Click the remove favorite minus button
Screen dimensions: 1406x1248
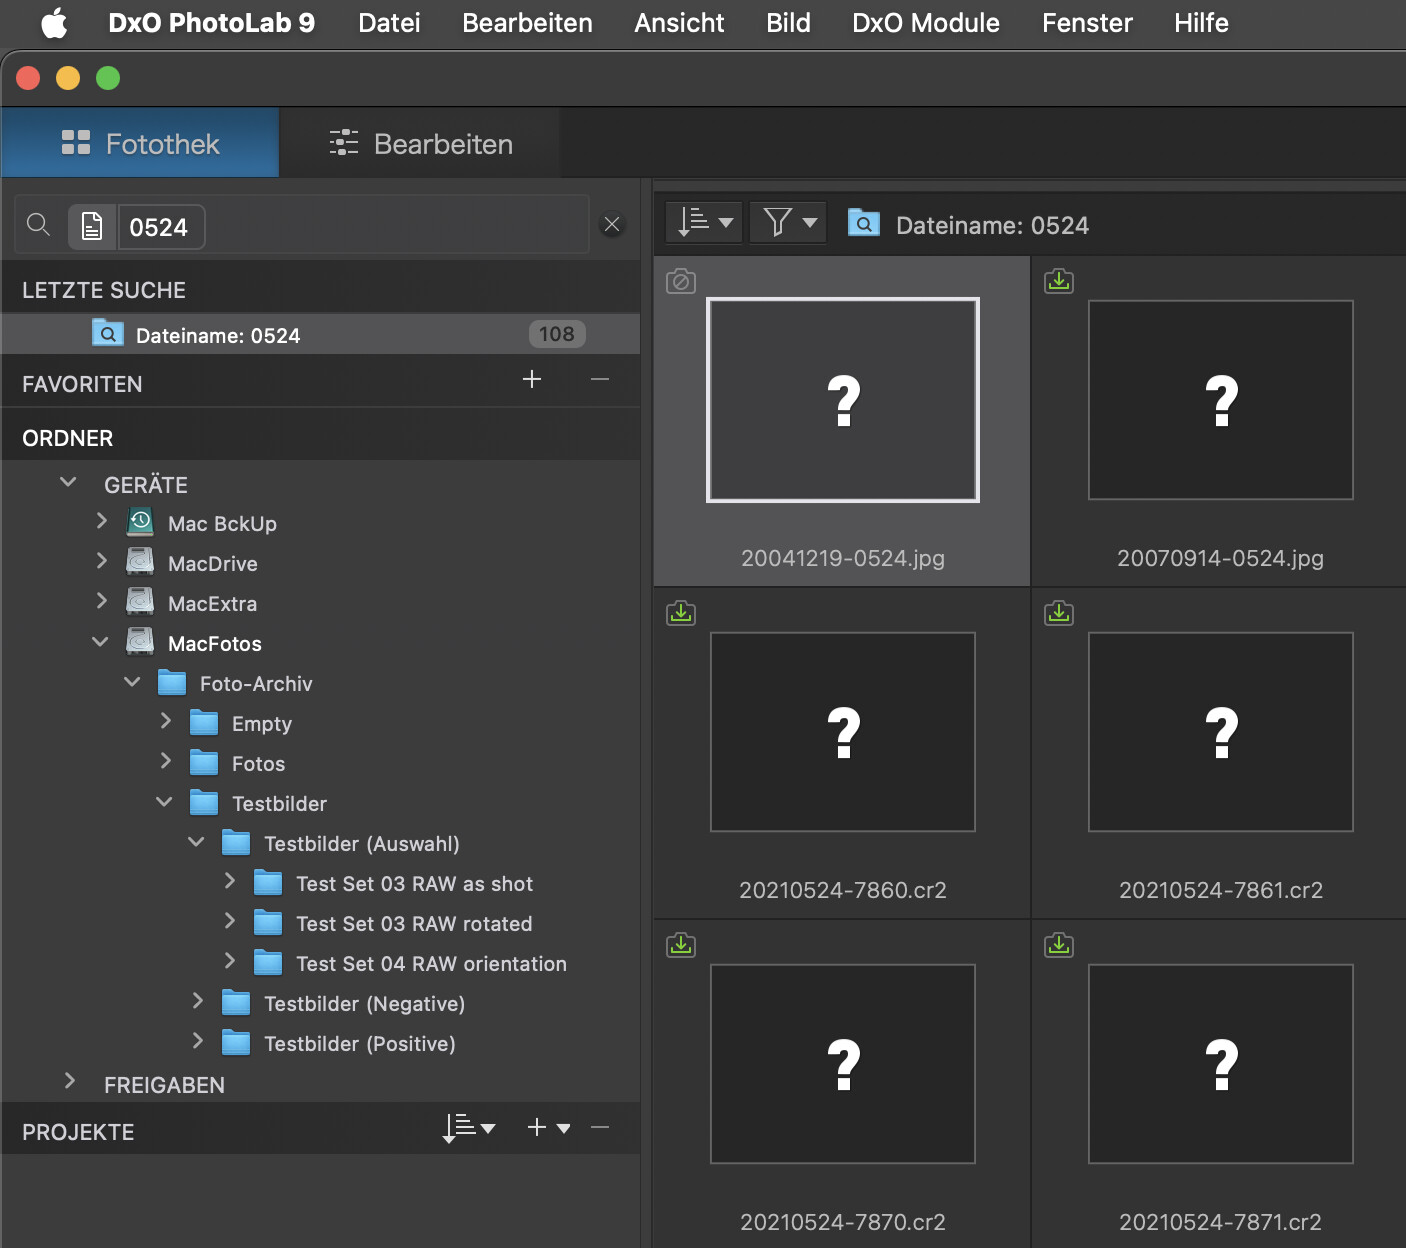(600, 379)
